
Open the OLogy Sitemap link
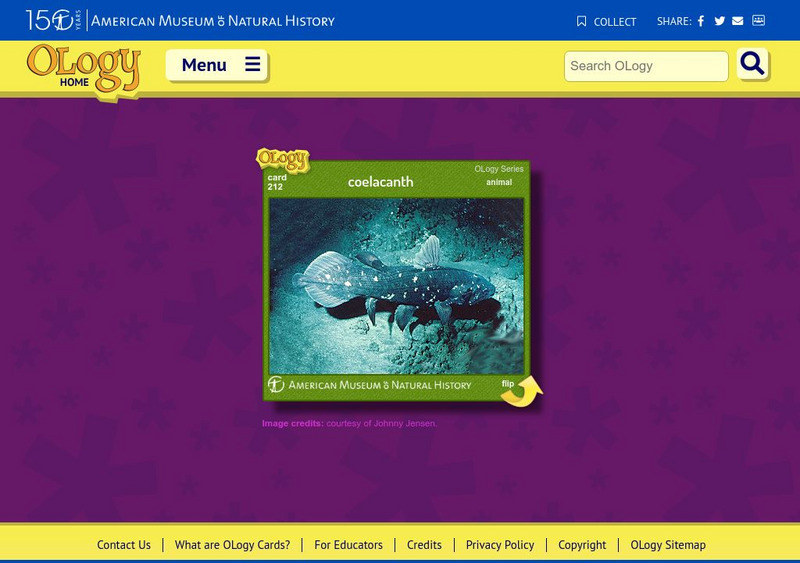[x=668, y=545]
